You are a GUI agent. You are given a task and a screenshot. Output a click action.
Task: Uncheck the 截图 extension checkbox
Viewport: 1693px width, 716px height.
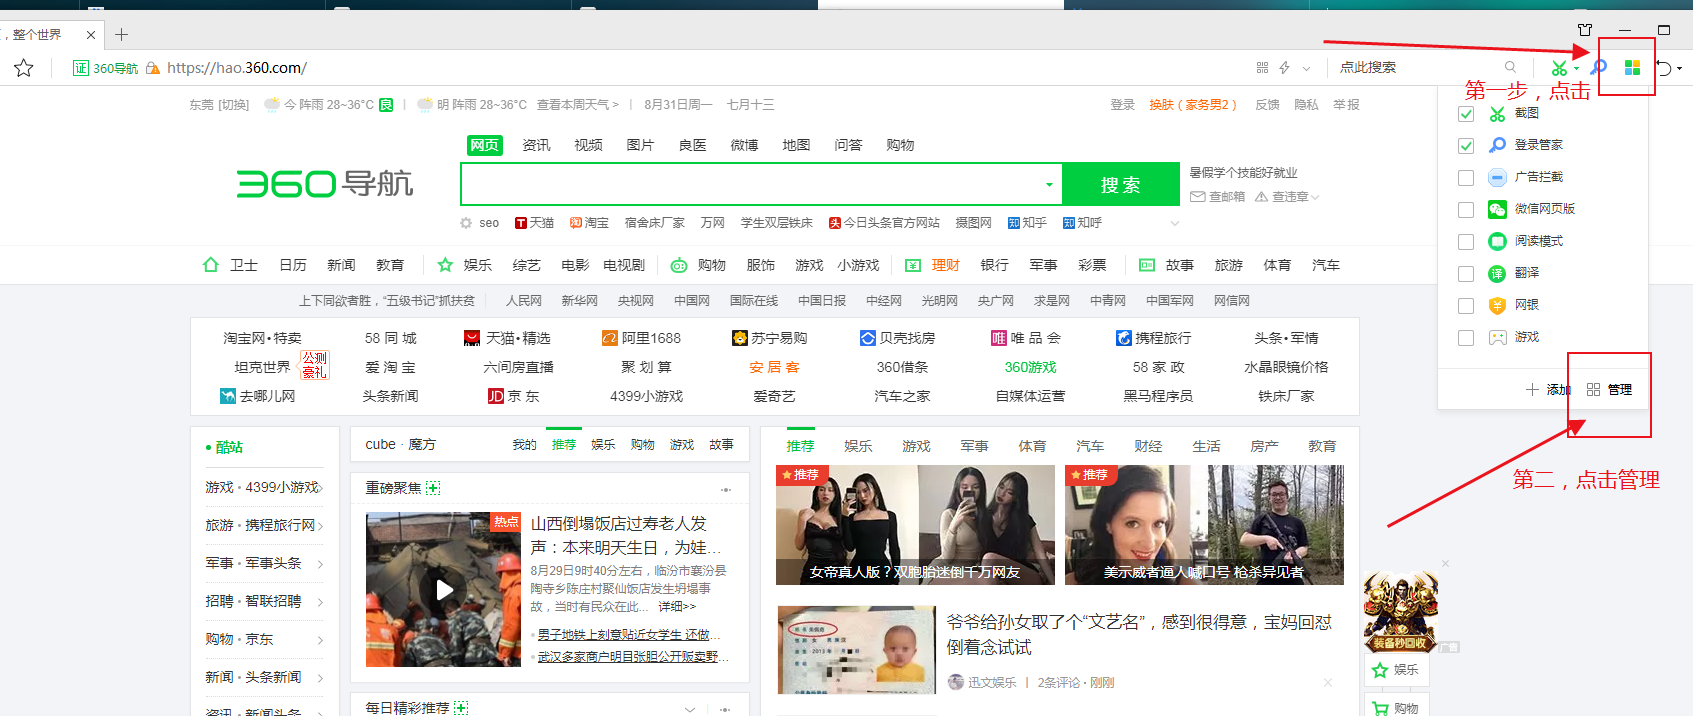point(1466,114)
